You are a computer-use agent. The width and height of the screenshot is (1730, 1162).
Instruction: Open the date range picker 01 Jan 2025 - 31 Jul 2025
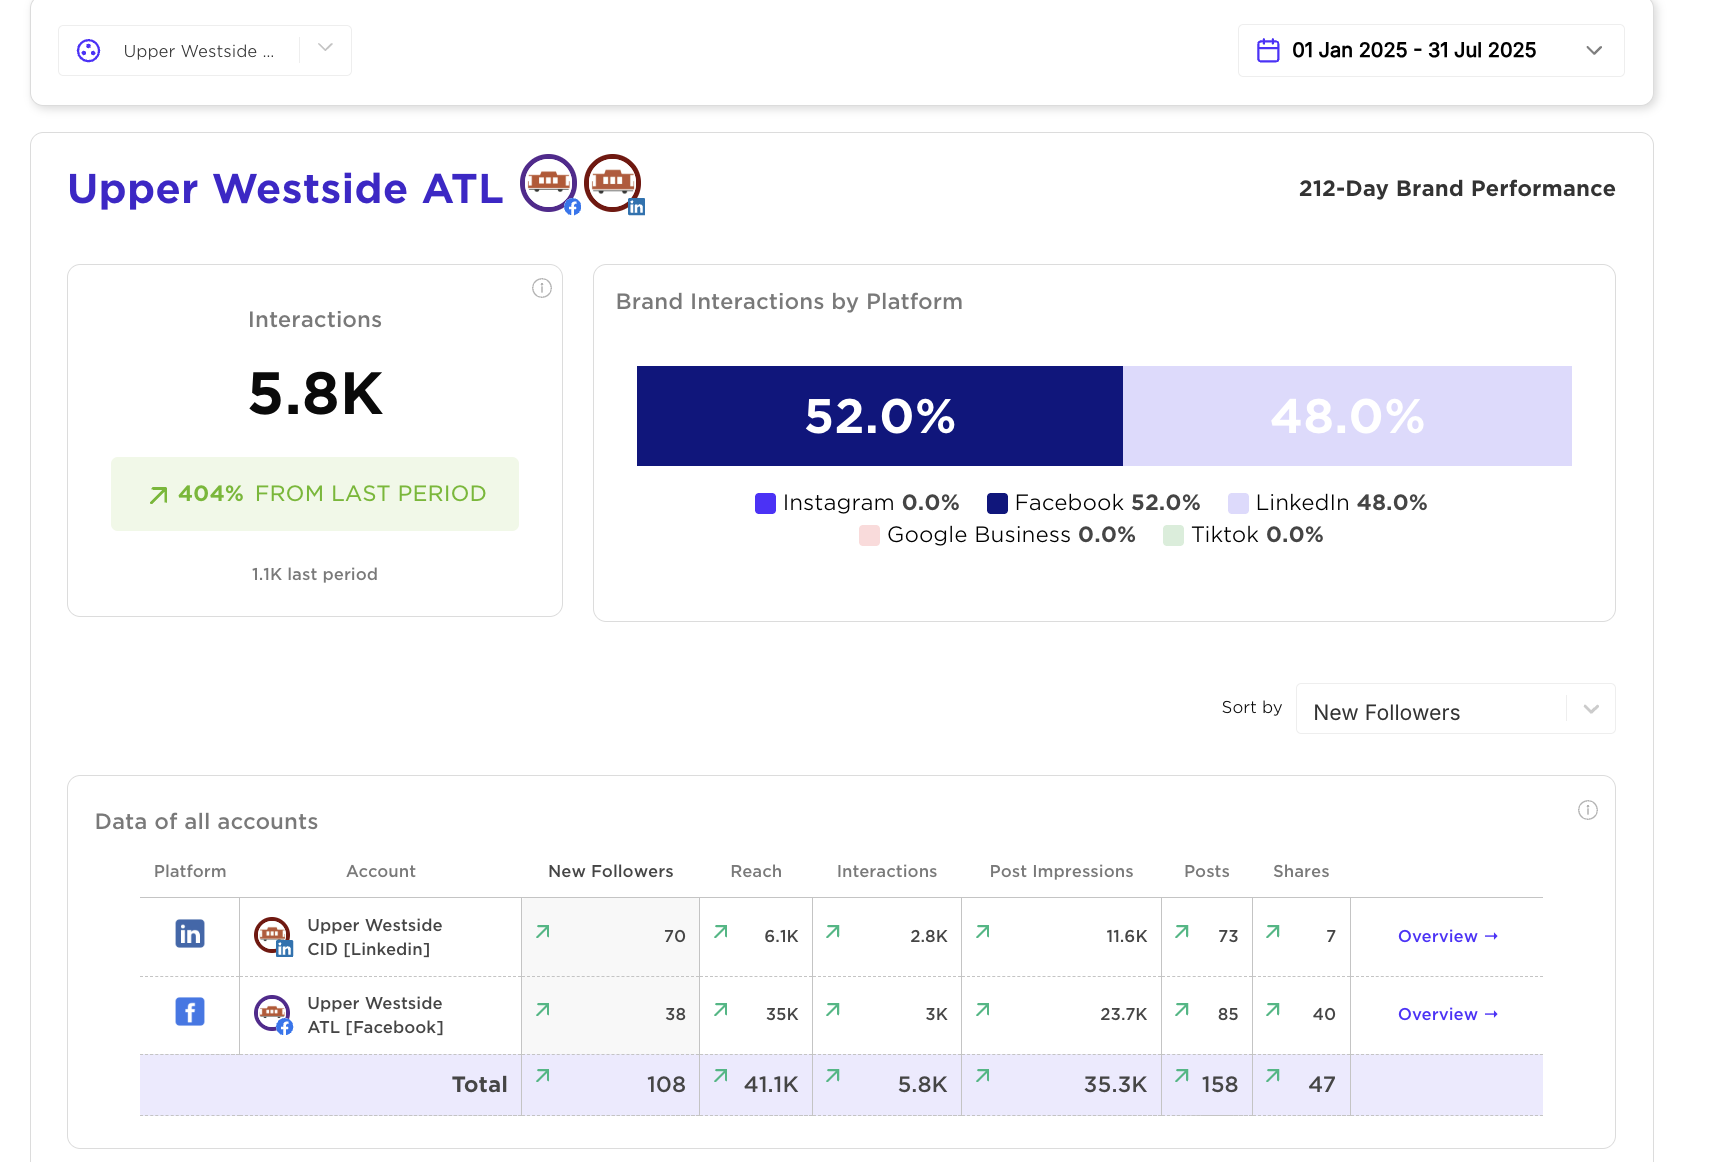[x=1431, y=50]
